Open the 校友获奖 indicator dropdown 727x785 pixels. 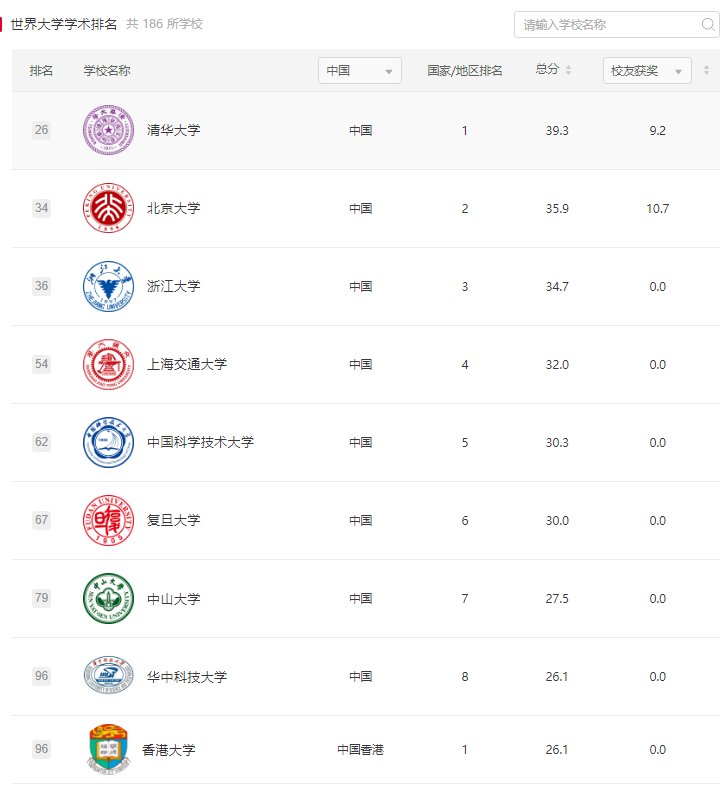(x=647, y=71)
